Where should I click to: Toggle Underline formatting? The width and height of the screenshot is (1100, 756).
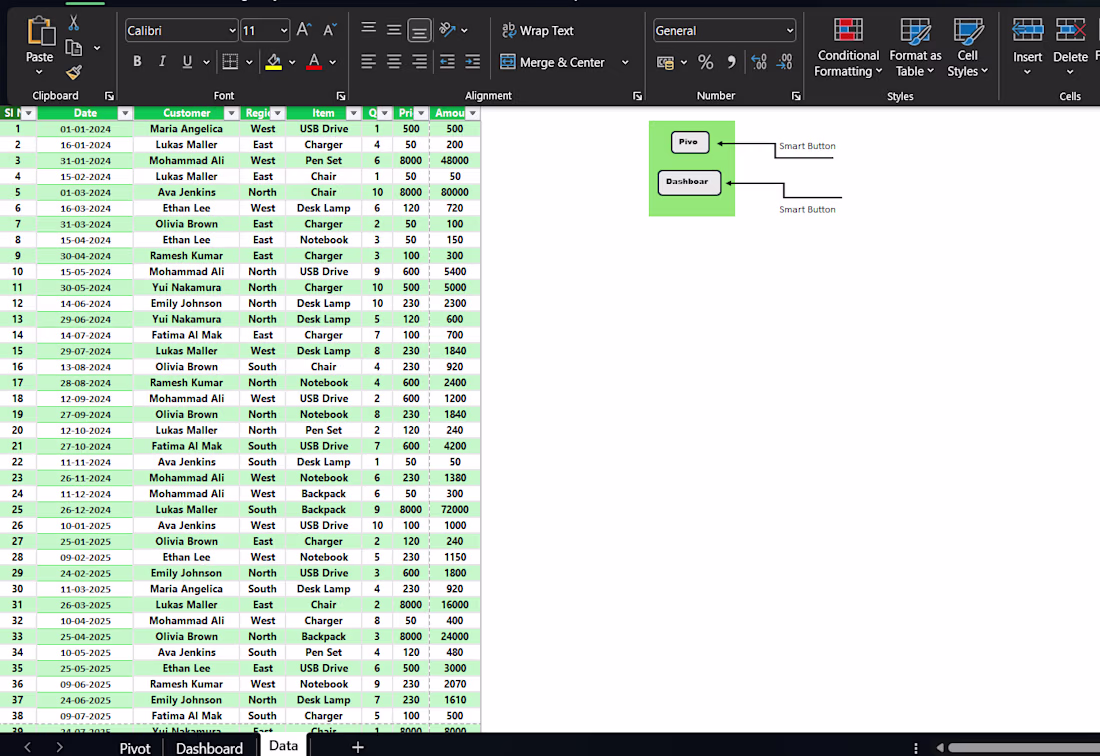click(x=187, y=62)
